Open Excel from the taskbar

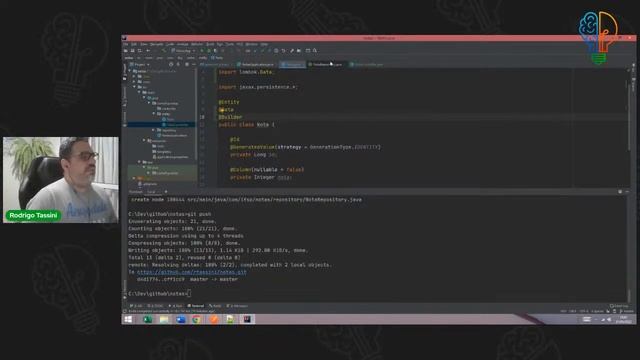(147, 319)
